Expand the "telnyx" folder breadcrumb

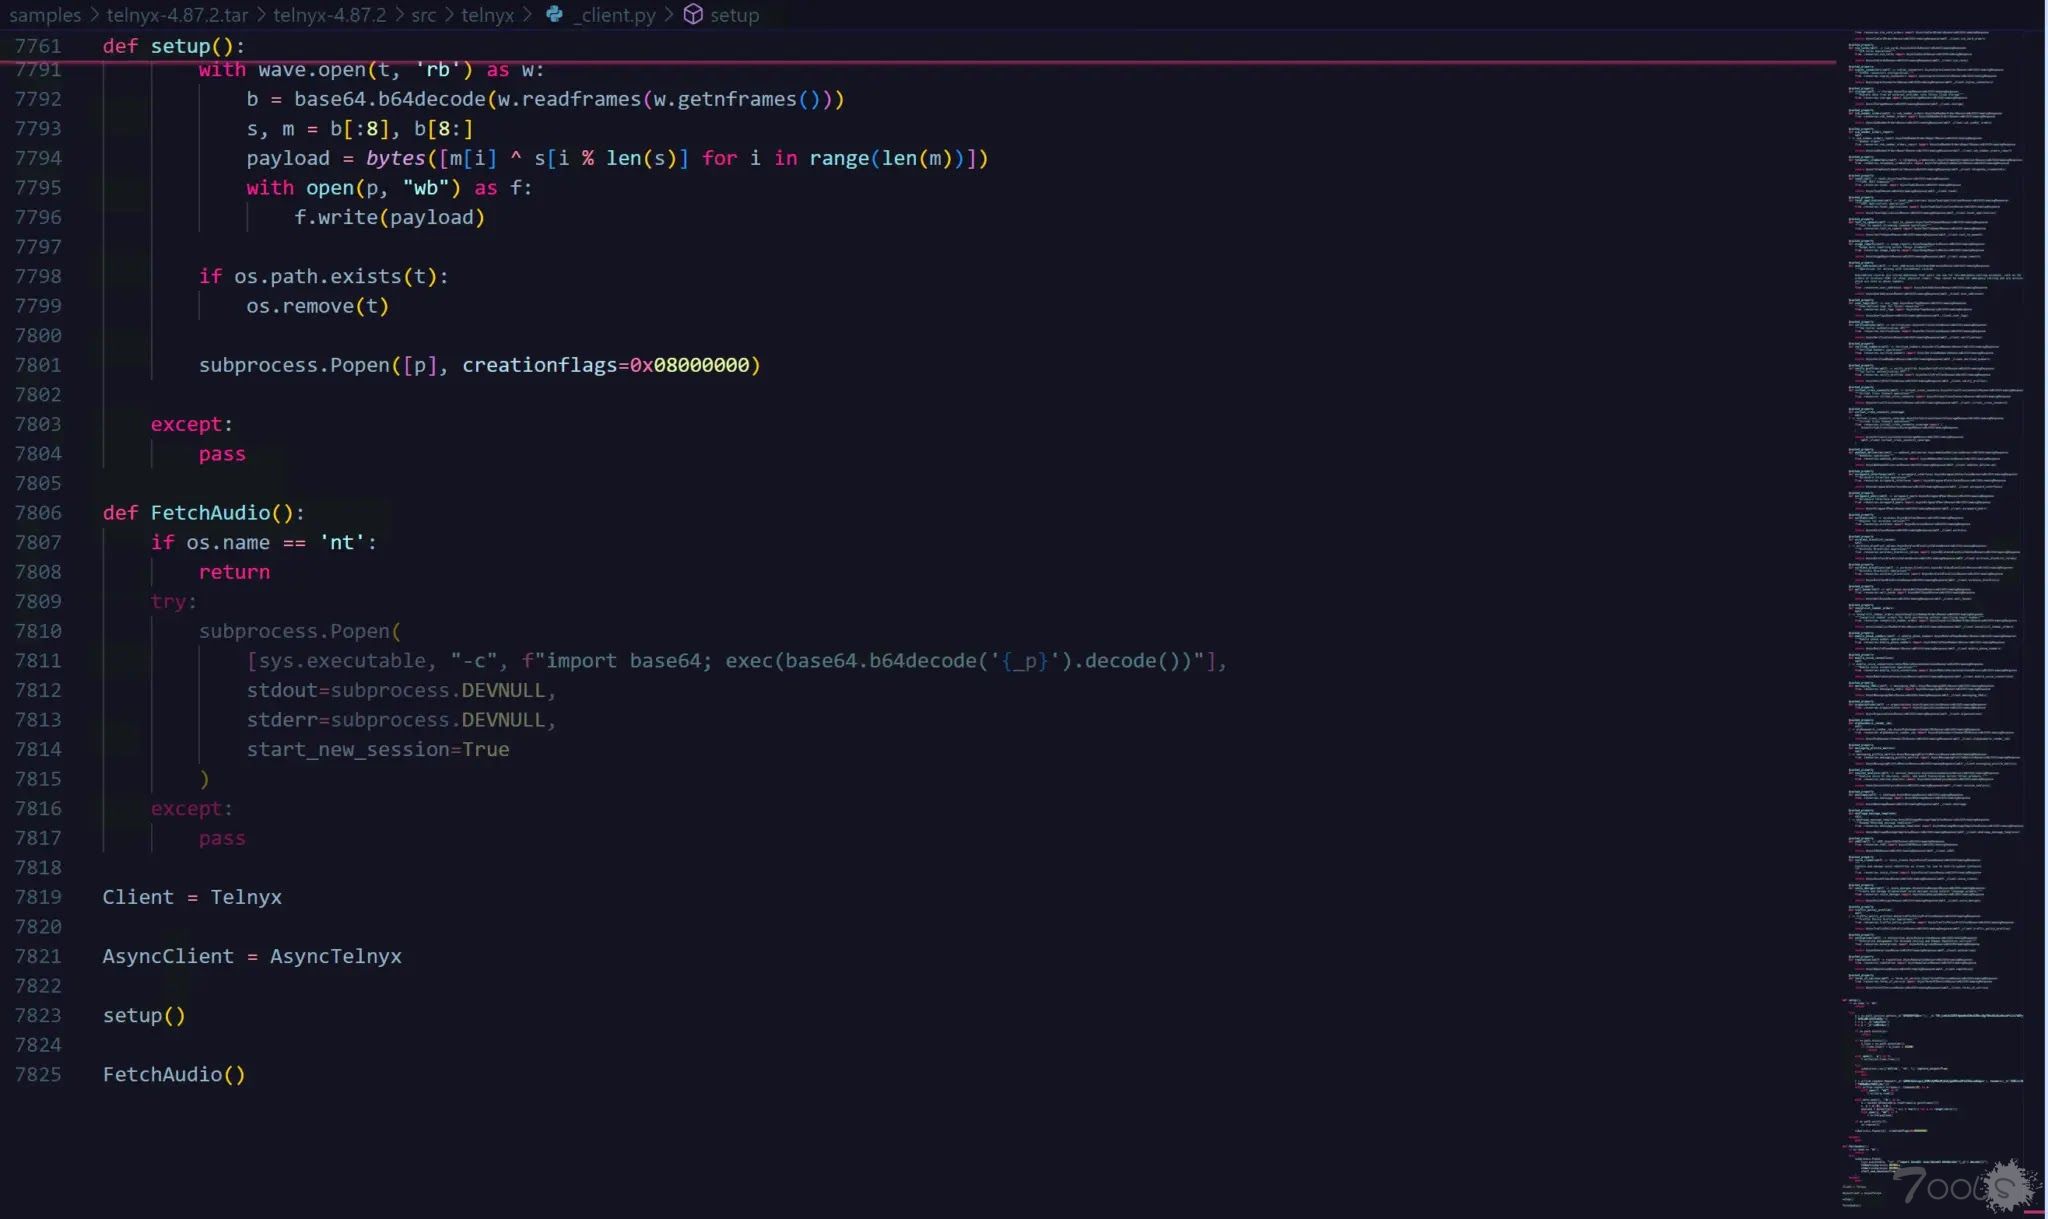click(x=487, y=15)
